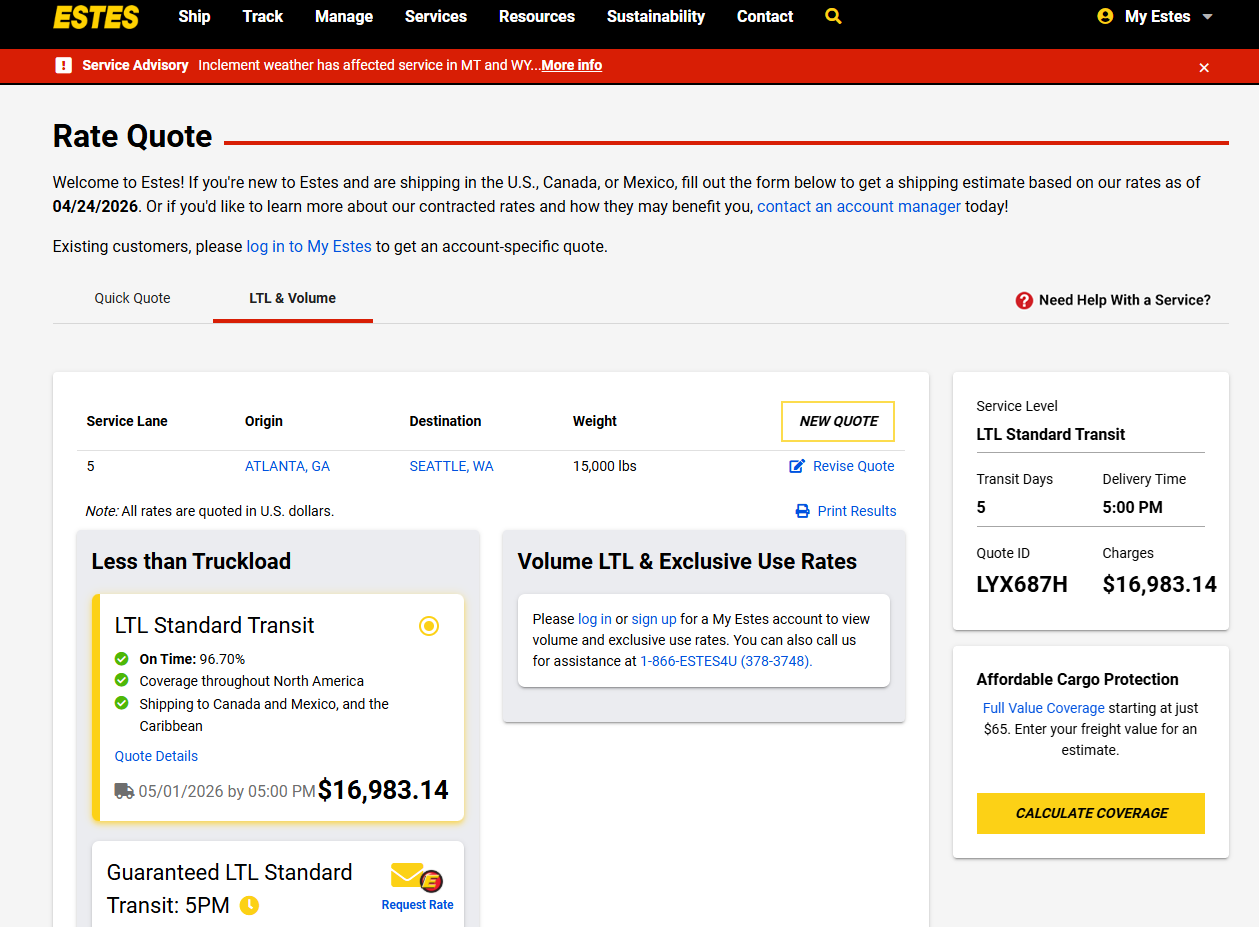Open the Track menu
This screenshot has width=1259, height=927.
tap(263, 16)
